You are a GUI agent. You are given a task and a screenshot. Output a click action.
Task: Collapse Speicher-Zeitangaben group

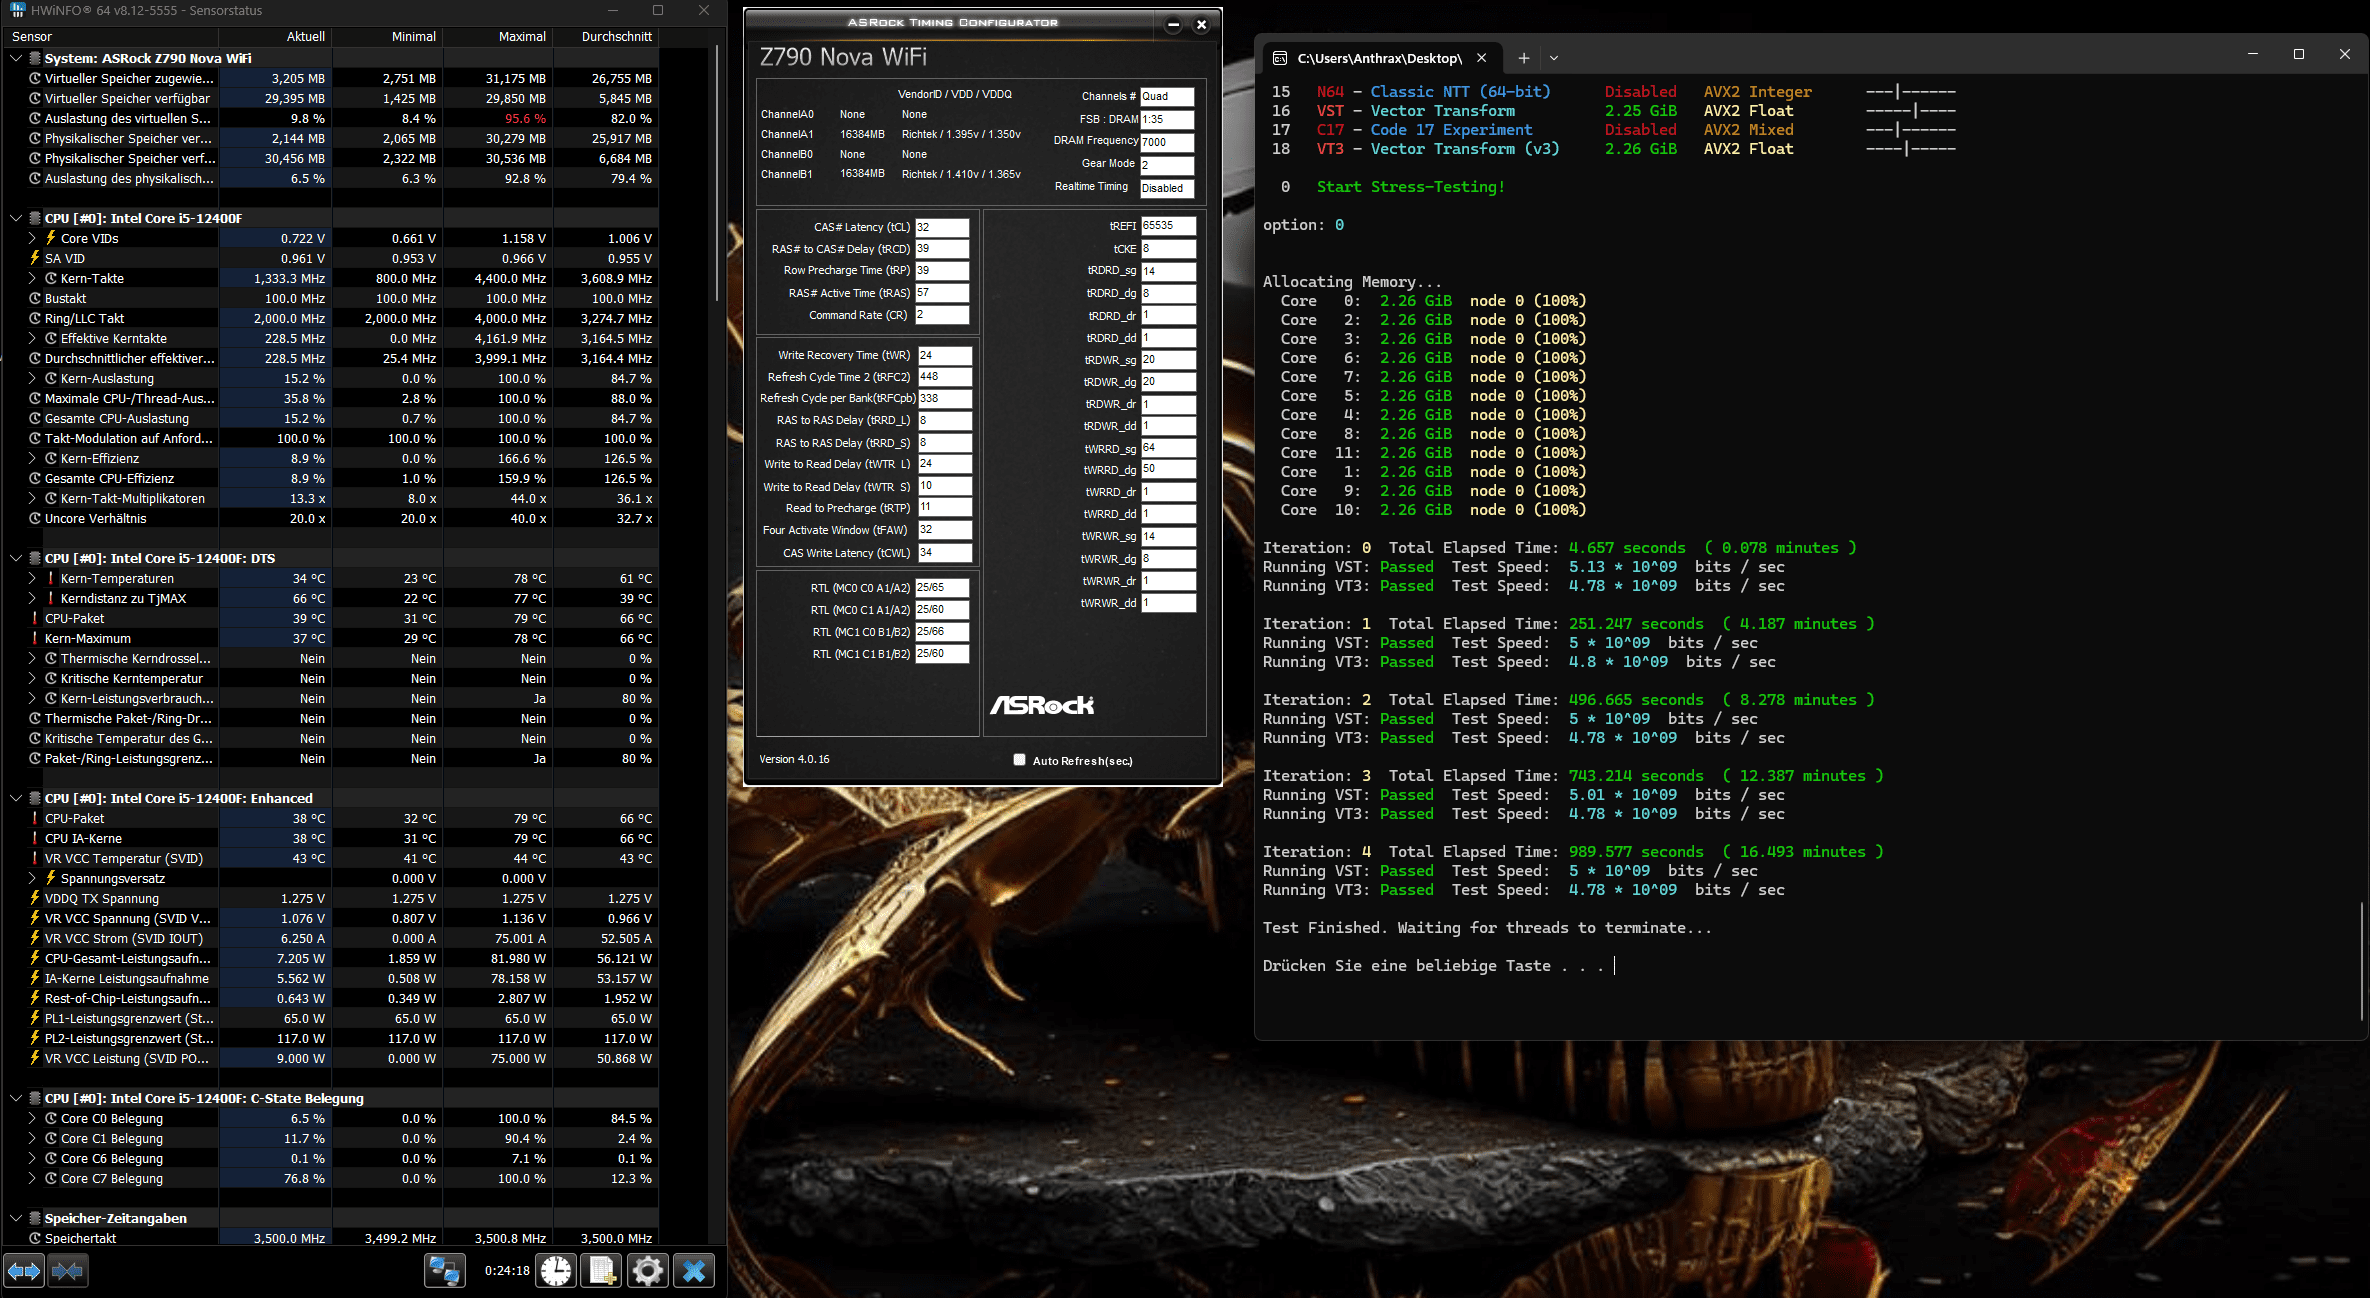(x=16, y=1218)
